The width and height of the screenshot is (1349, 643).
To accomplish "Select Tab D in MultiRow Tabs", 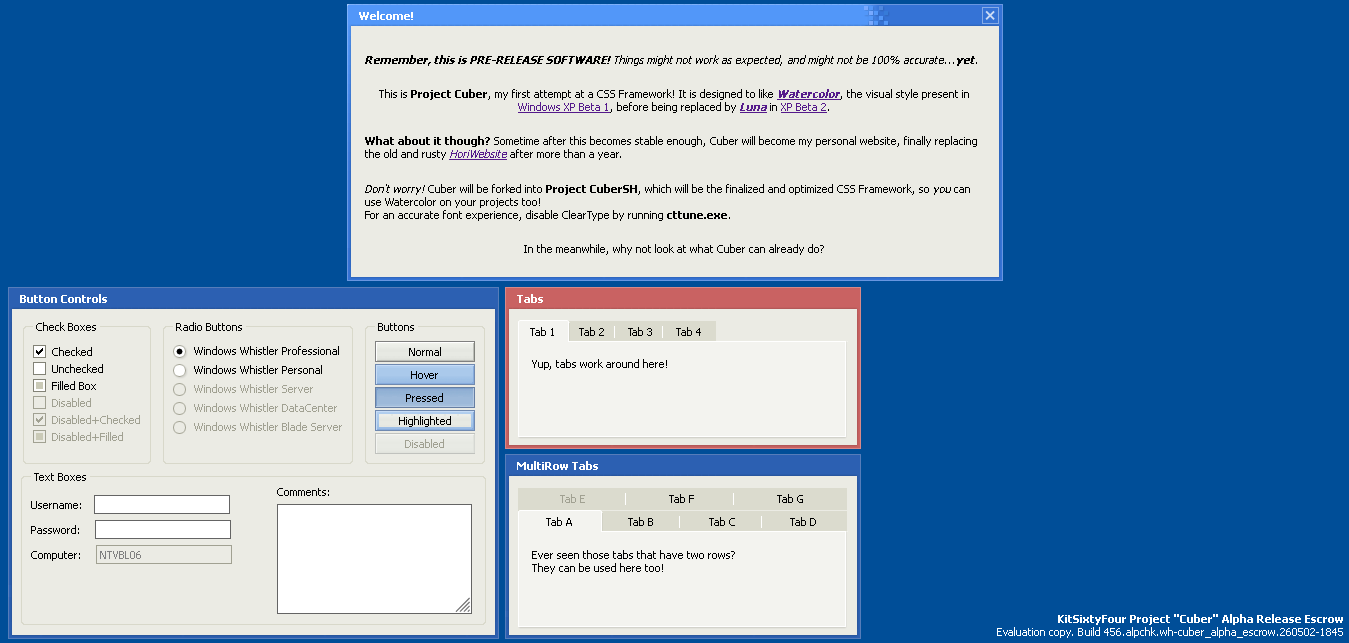I will pyautogui.click(x=803, y=522).
